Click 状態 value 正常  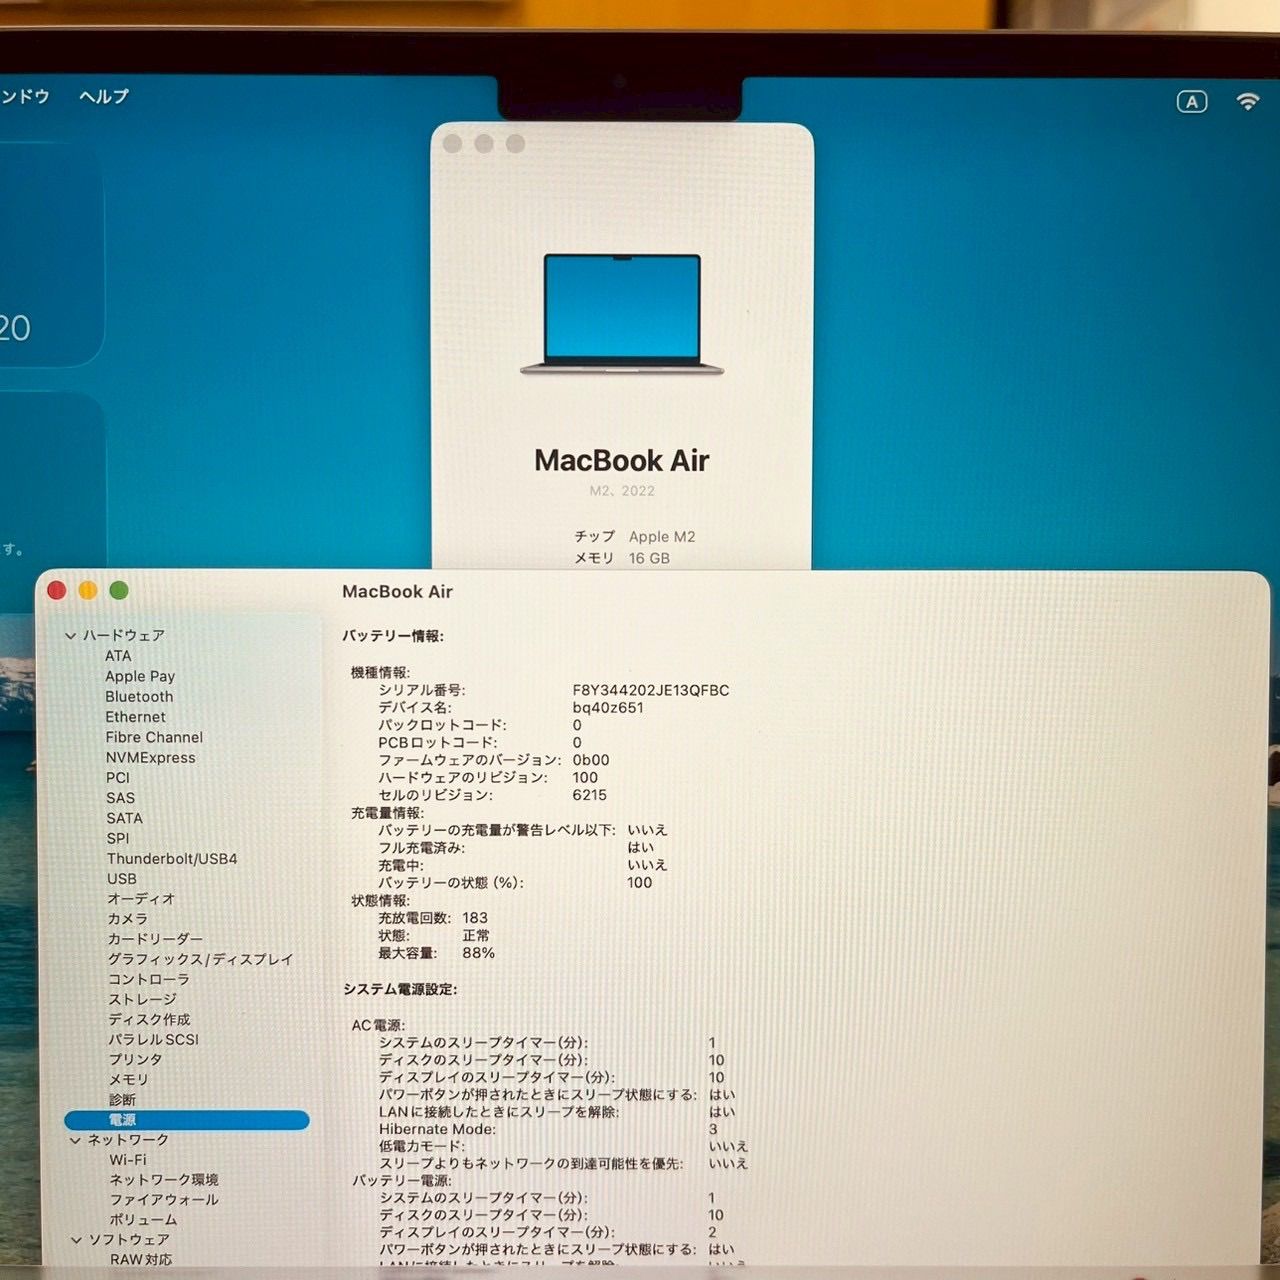pos(476,936)
